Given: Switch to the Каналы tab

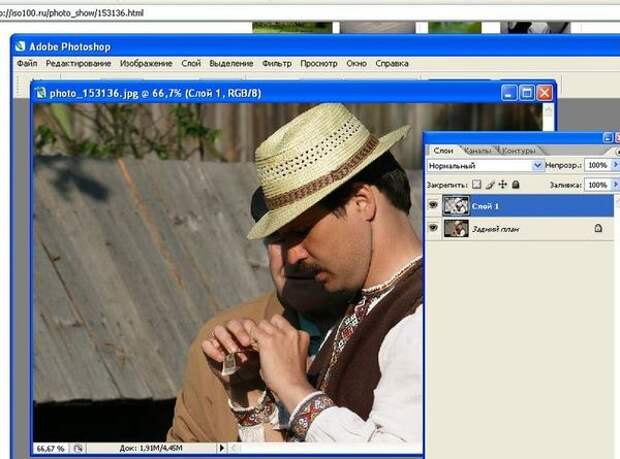Looking at the screenshot, I should [x=477, y=151].
